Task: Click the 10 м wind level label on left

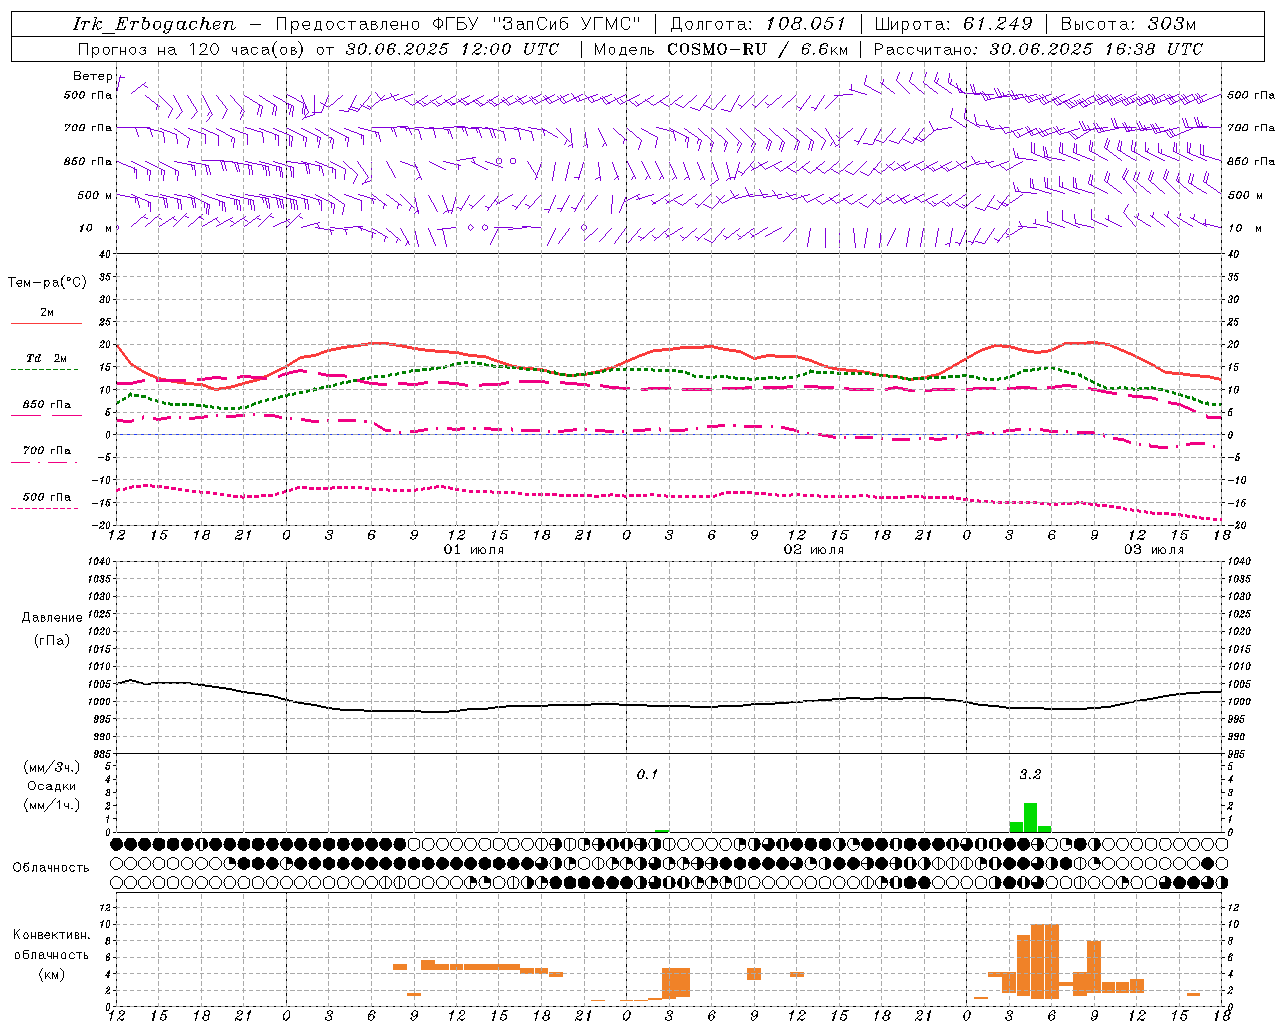Action: (96, 228)
